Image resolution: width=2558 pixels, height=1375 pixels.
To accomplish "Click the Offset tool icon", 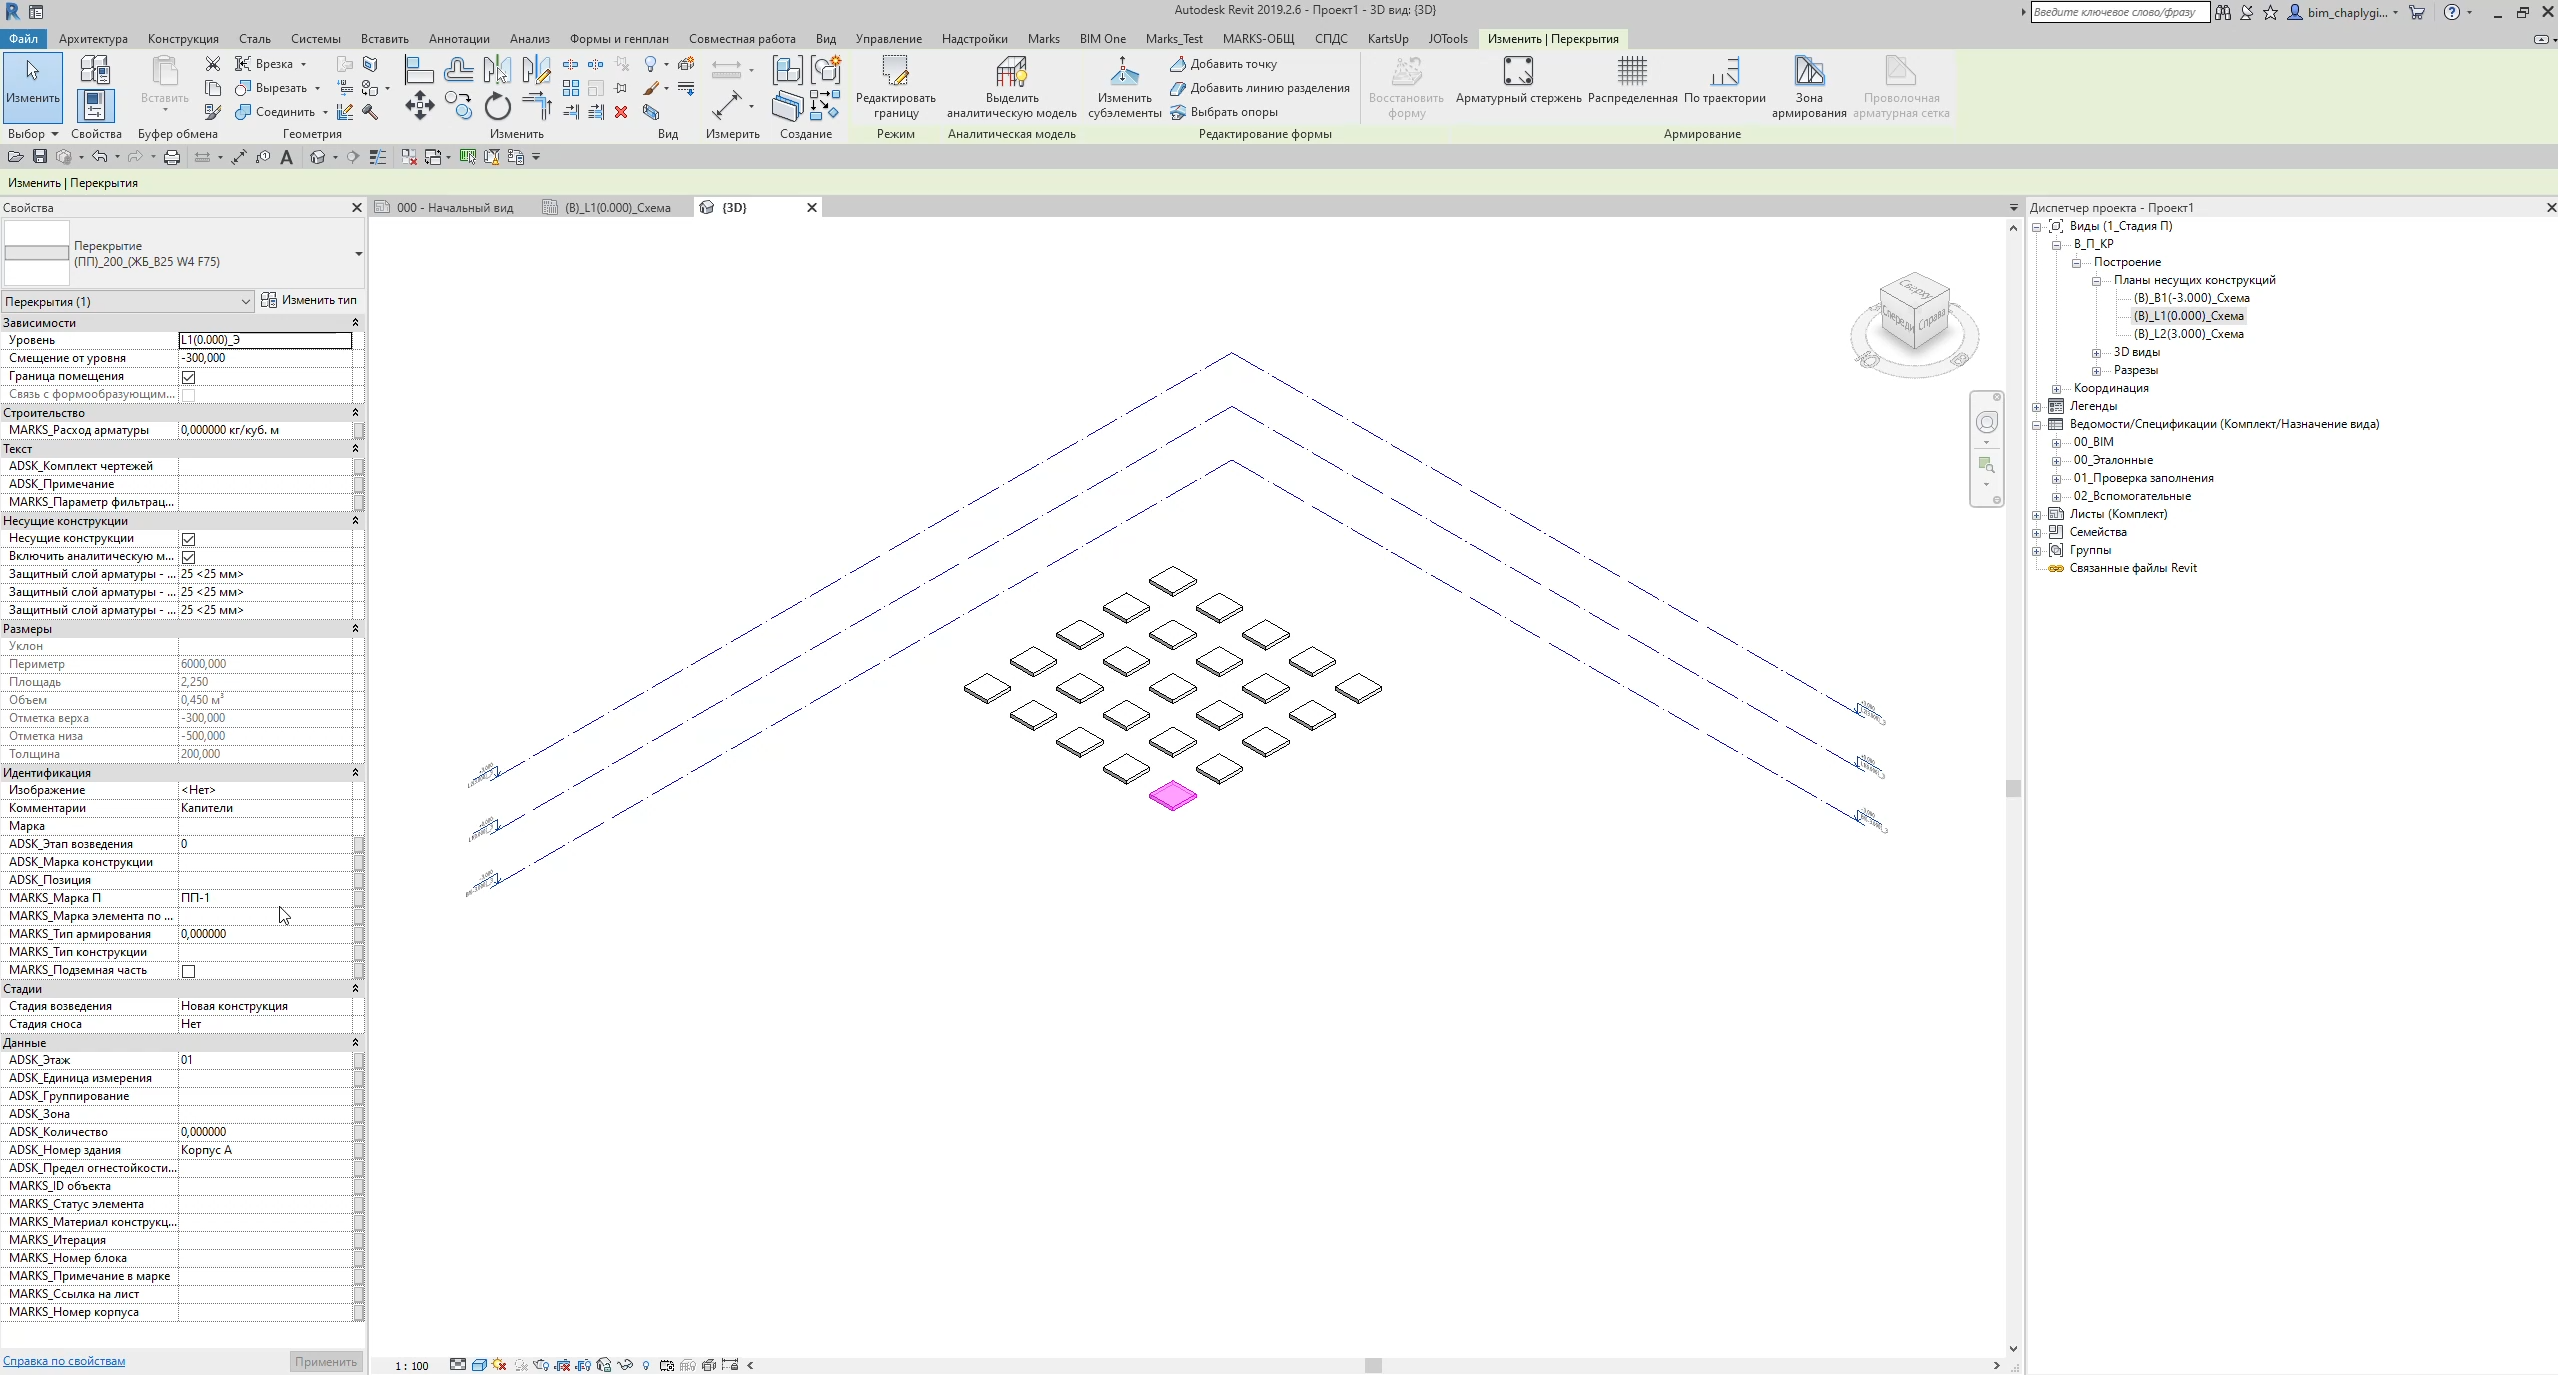I will point(458,69).
